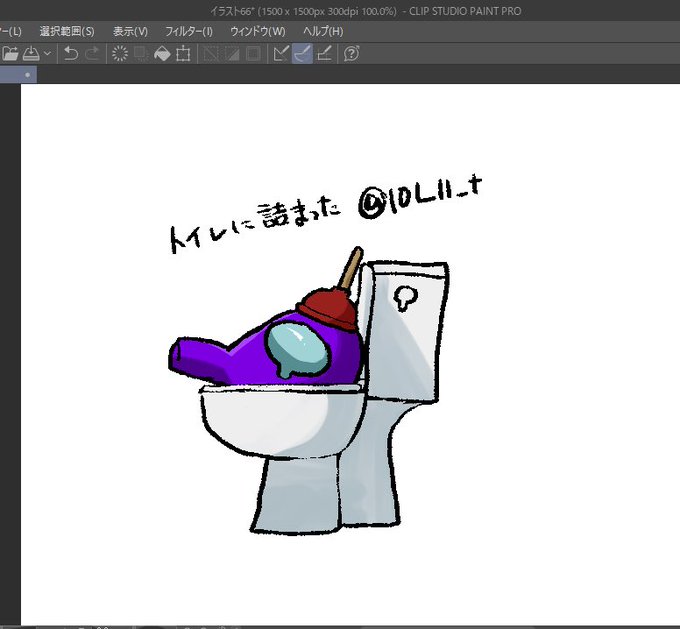Click the Clear Outside Selection icon
The height and width of the screenshot is (629, 680).
pyautogui.click(x=141, y=54)
